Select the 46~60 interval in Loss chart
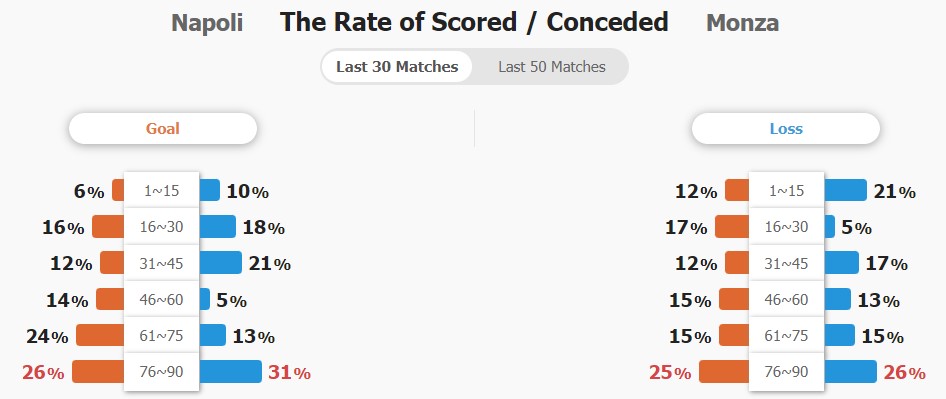 [x=786, y=299]
